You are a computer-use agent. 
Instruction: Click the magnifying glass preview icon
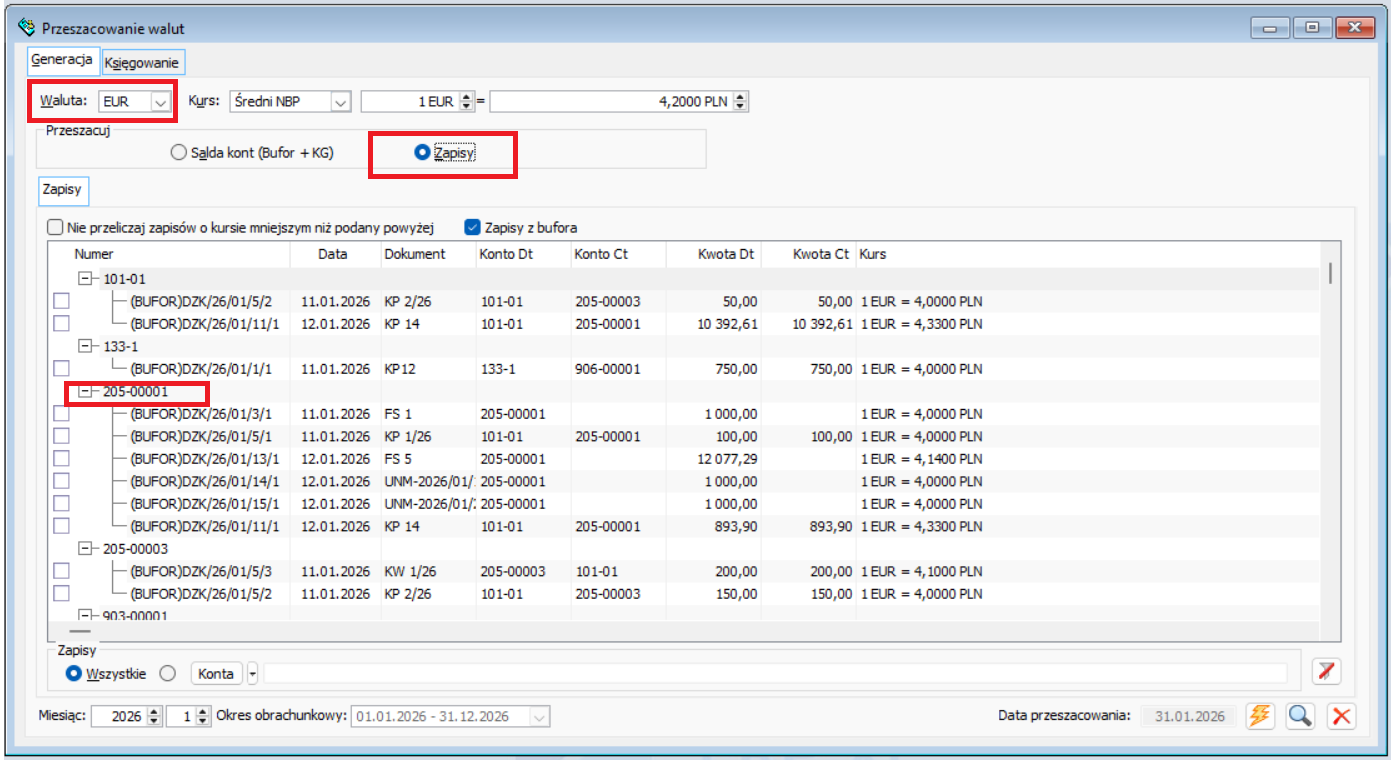coord(1299,716)
